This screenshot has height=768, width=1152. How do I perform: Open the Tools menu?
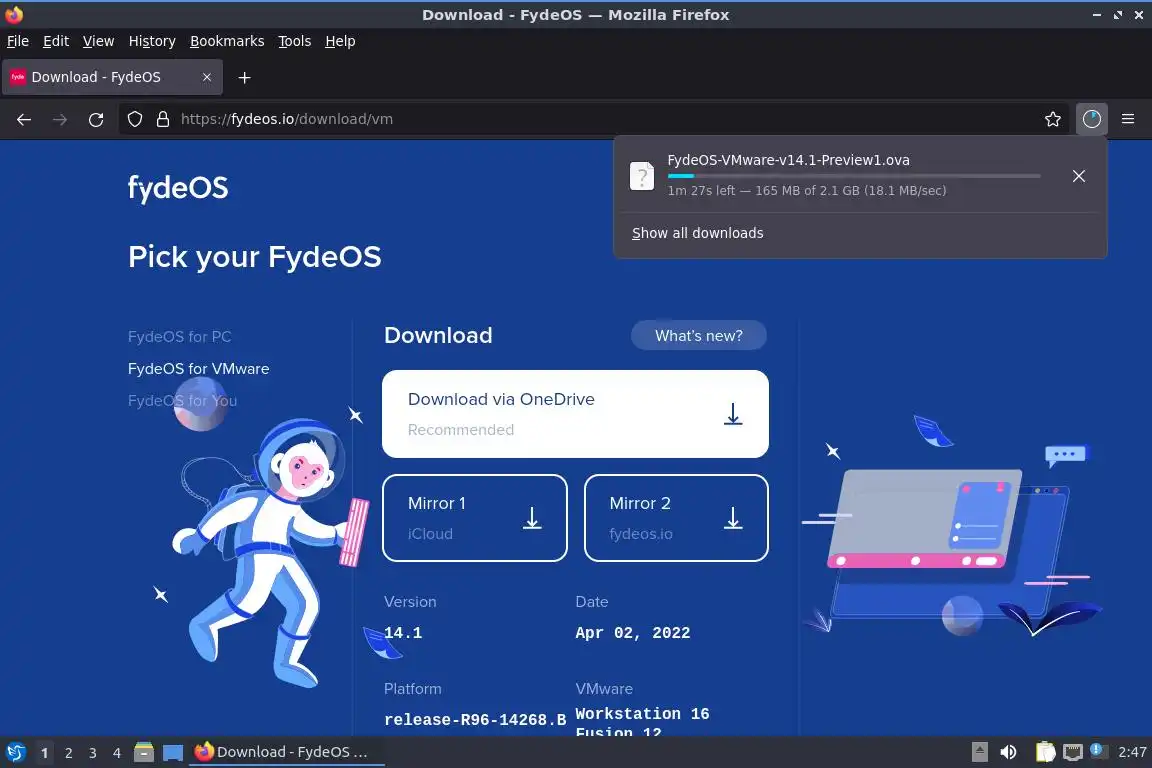click(295, 41)
